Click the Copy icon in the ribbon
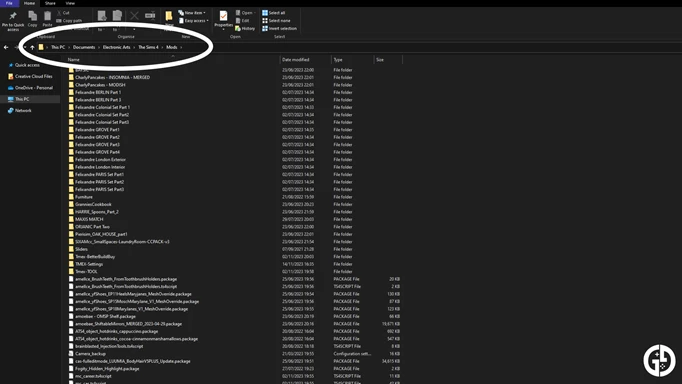The width and height of the screenshot is (682, 384). tap(33, 17)
